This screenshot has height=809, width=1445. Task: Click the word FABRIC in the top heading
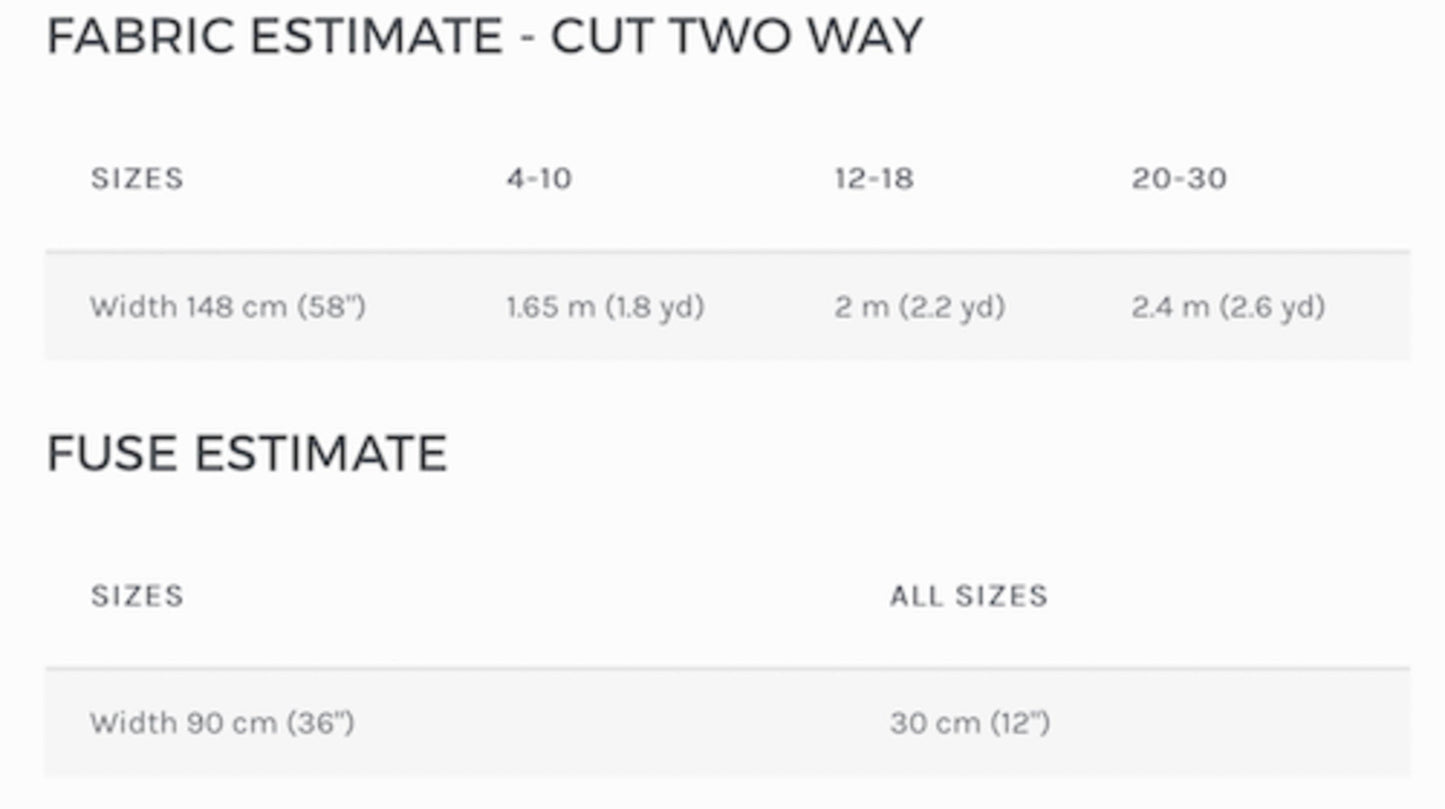click(138, 37)
